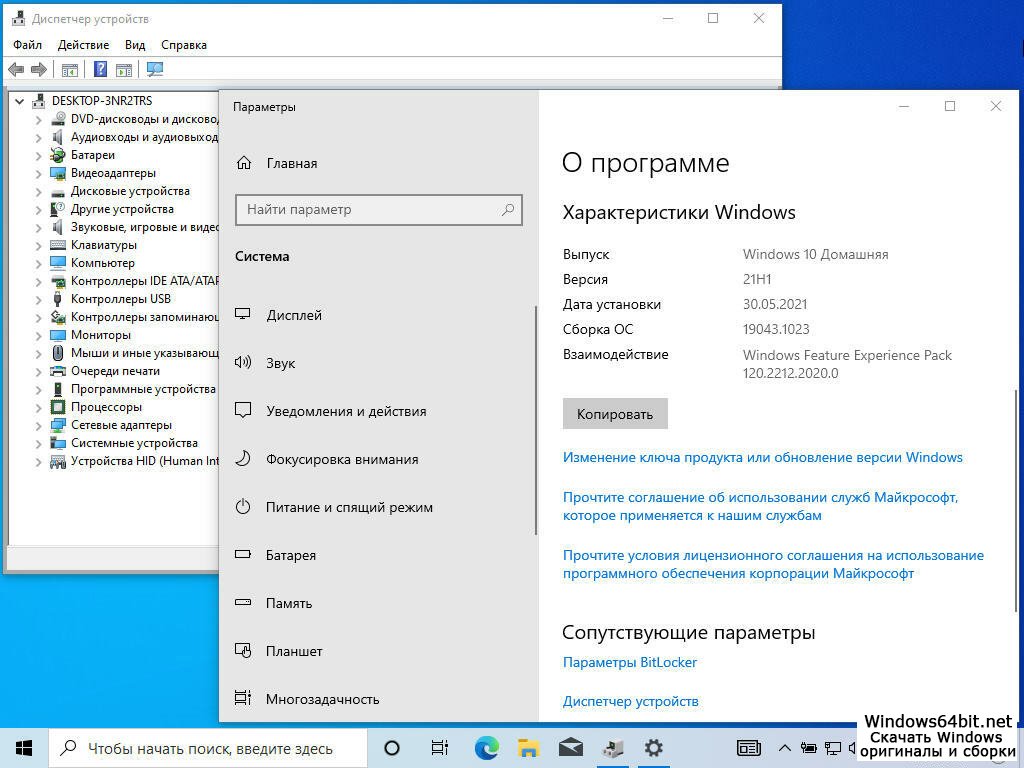This screenshot has width=1024, height=768.
Task: Click the Scan for hardware changes toolbar icon
Action: point(155,69)
